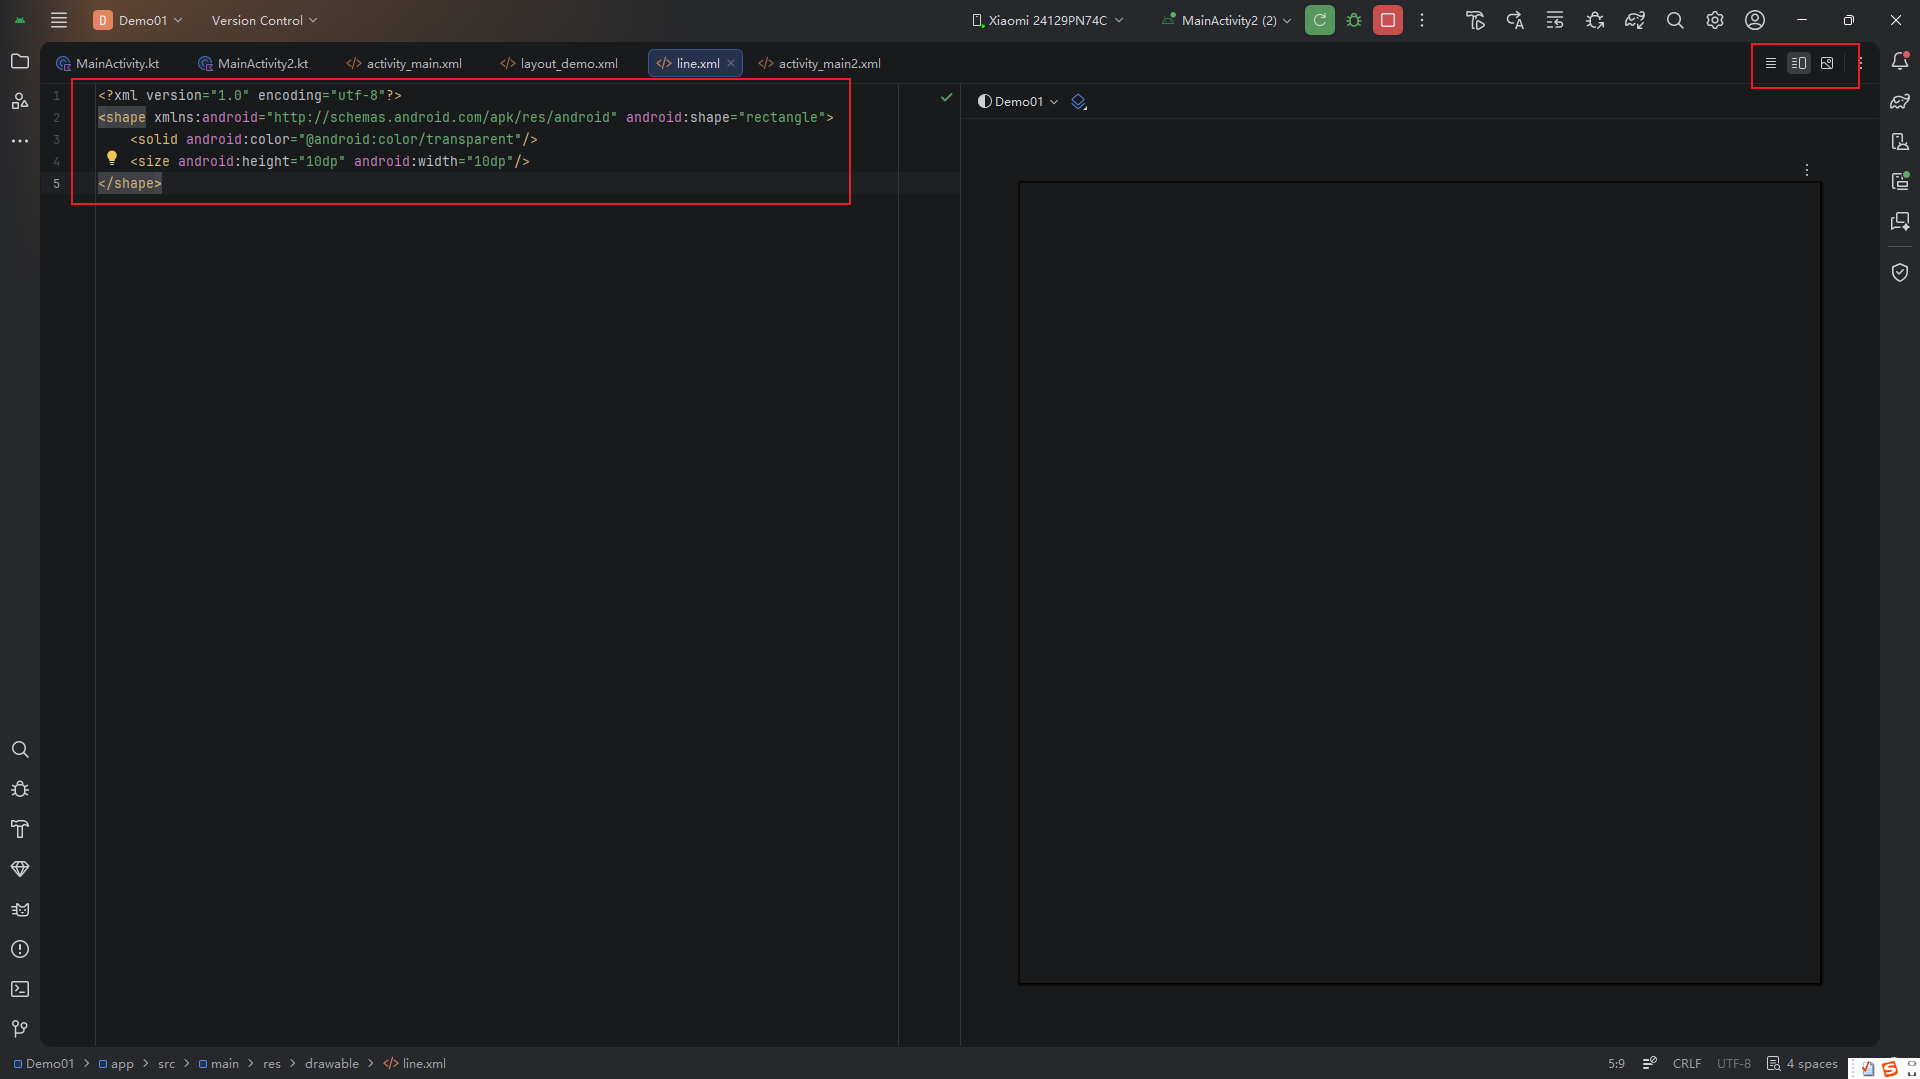
Task: Click the Demo01 breadcrumb in status bar
Action: (44, 1064)
